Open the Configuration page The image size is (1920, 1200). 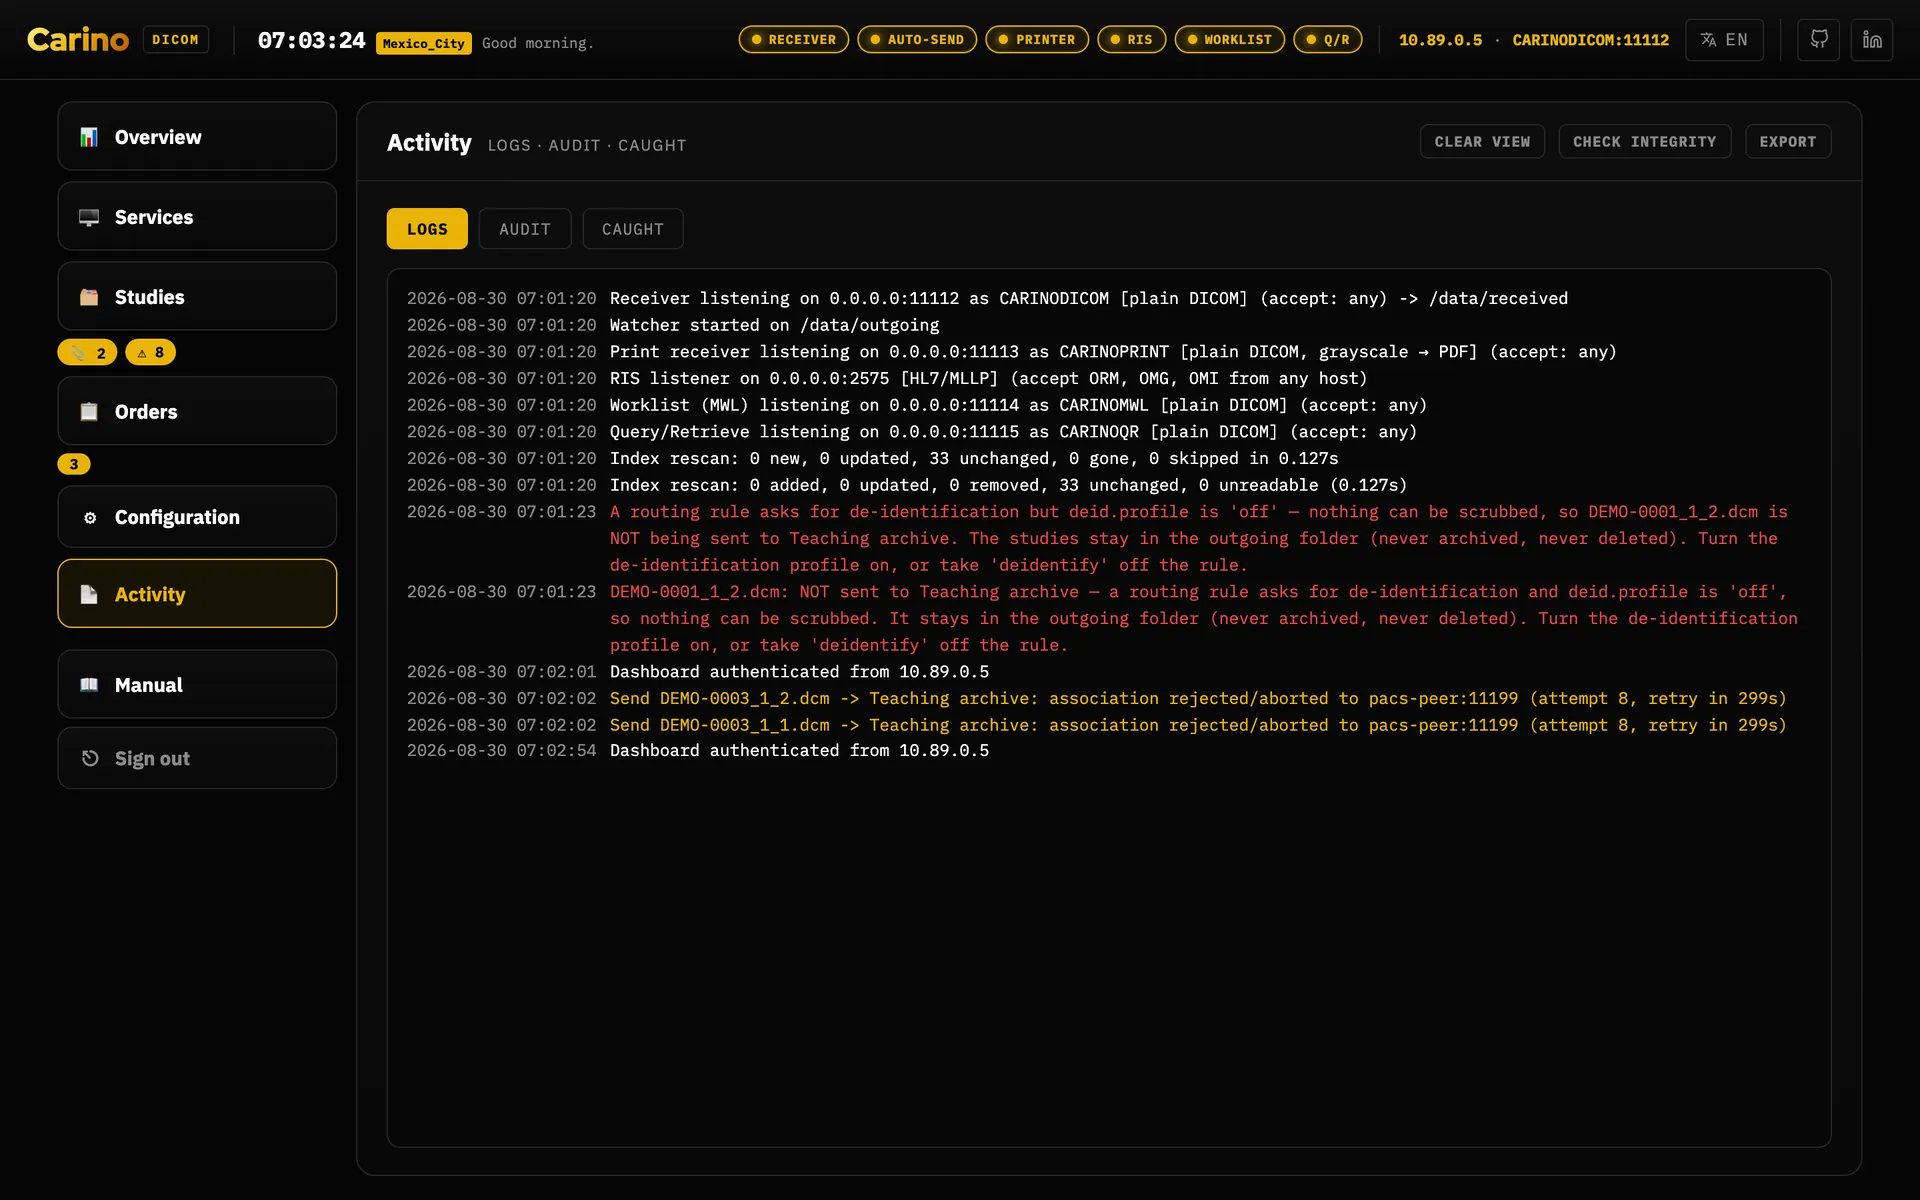[197, 517]
